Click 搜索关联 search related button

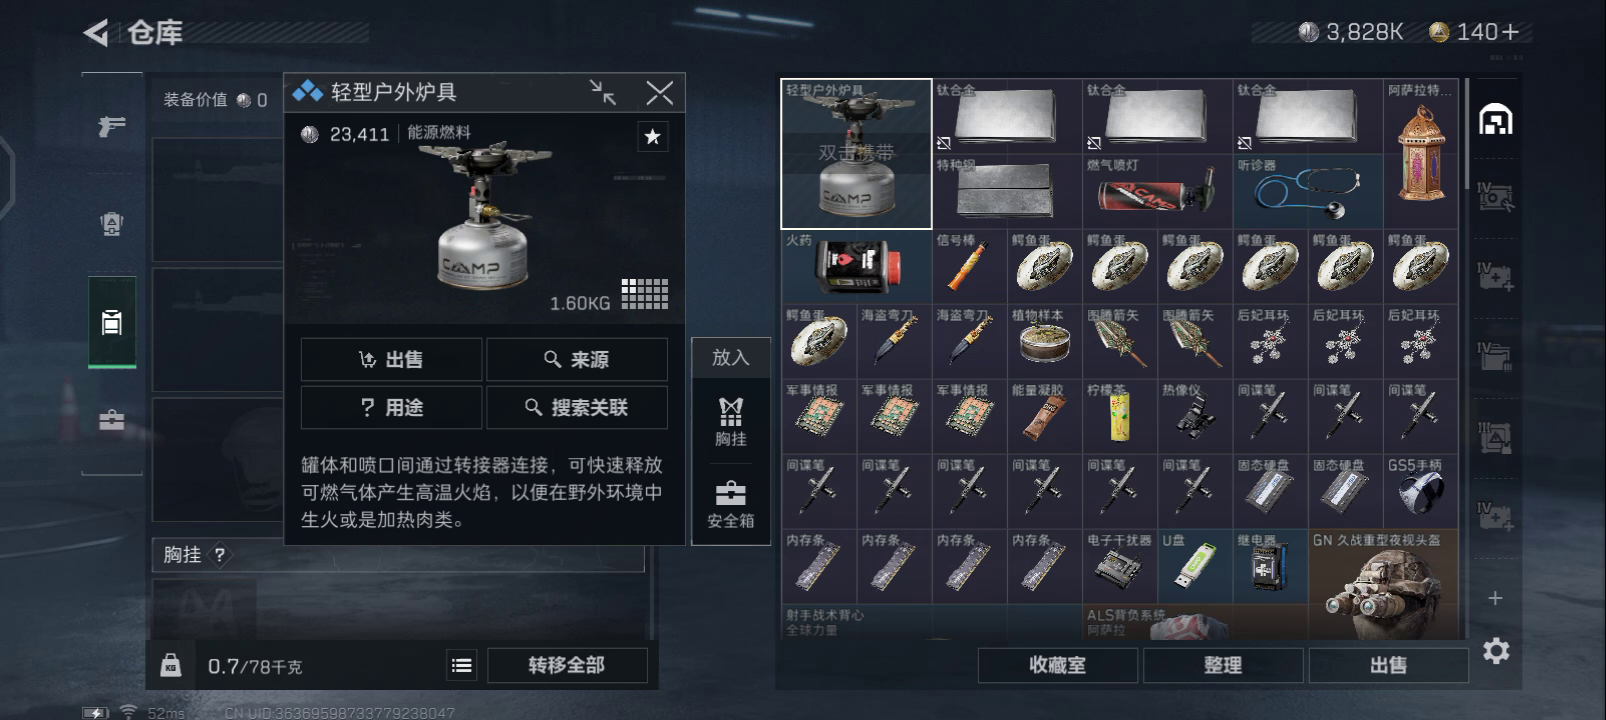(x=577, y=407)
